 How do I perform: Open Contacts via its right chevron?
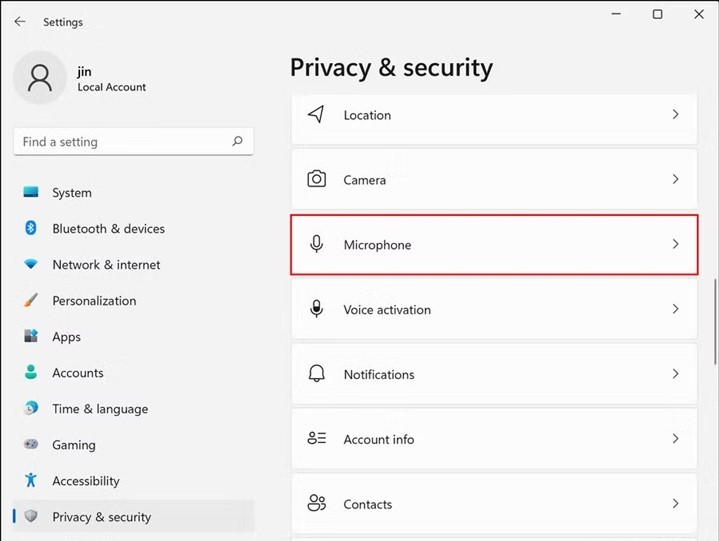(x=675, y=504)
